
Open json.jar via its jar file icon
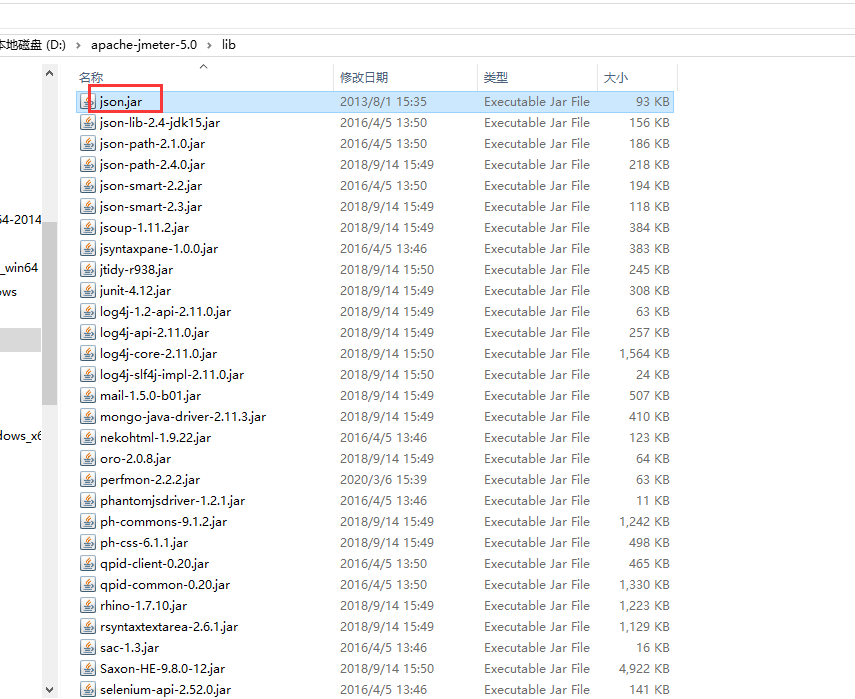pyautogui.click(x=88, y=101)
